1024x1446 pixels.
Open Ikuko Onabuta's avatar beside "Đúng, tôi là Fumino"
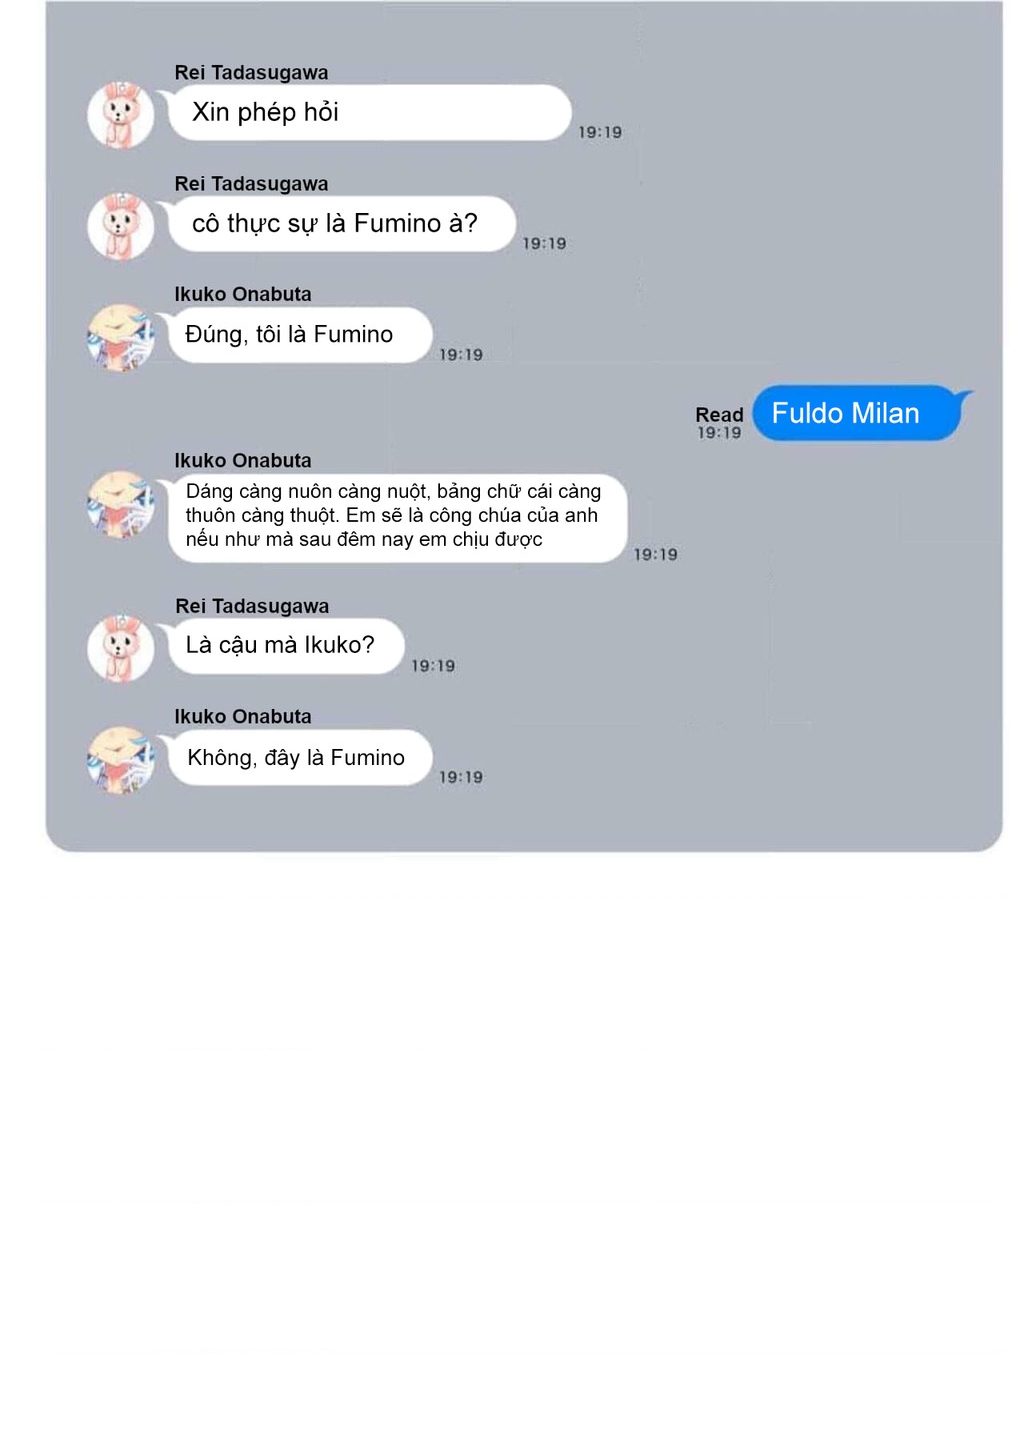121,338
